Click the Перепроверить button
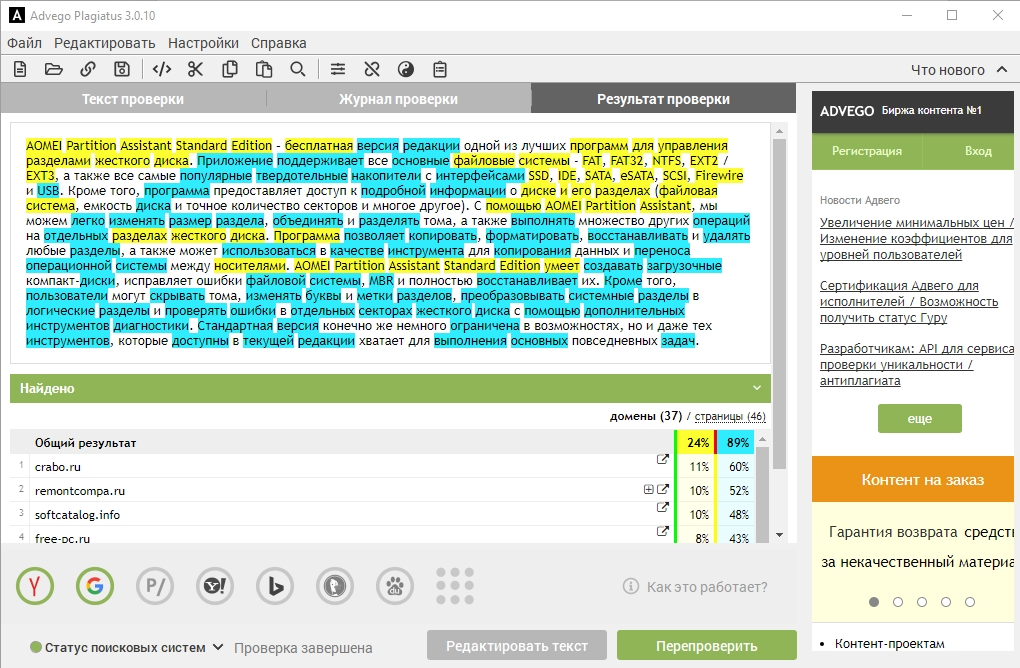The width and height of the screenshot is (1020, 668). coord(706,646)
